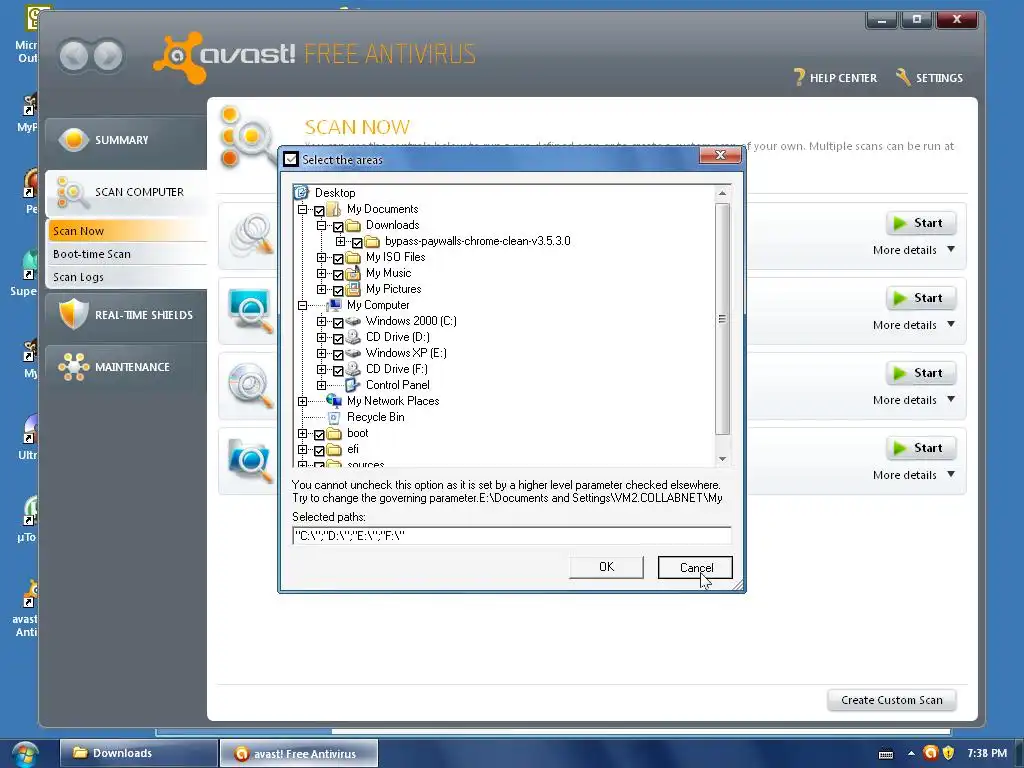Start the first scan in the list
Screen dimensions: 1024x768
(x=921, y=223)
